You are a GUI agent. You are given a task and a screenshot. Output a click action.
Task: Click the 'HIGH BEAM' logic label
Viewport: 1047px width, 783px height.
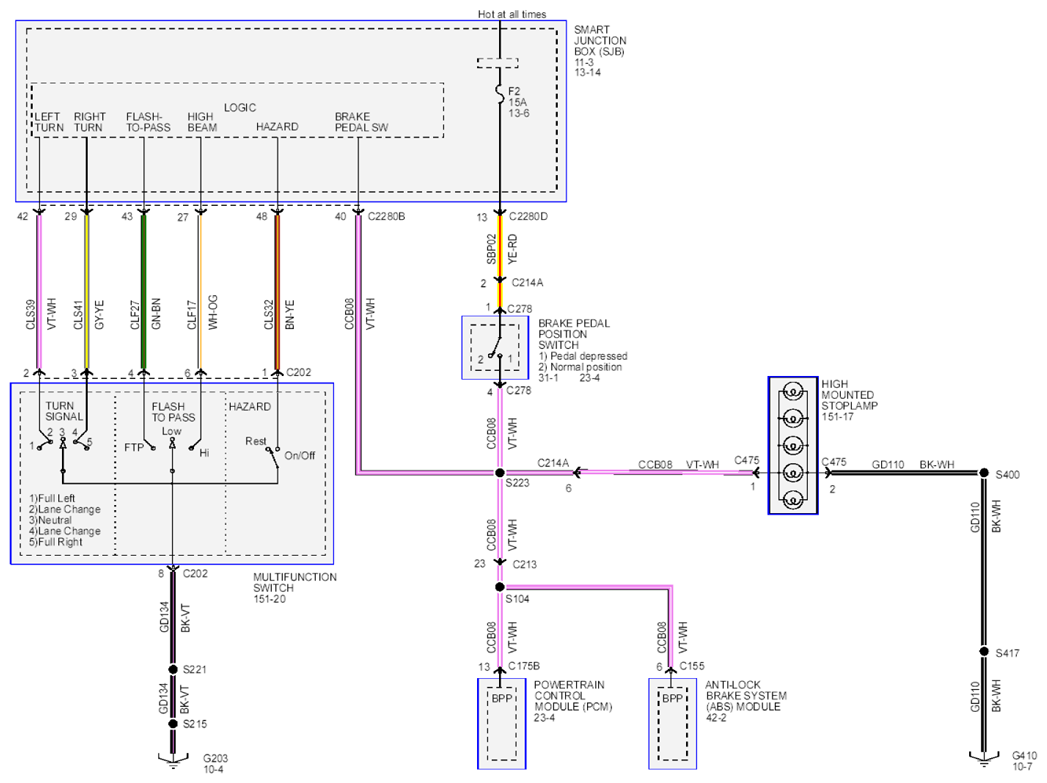click(x=202, y=121)
